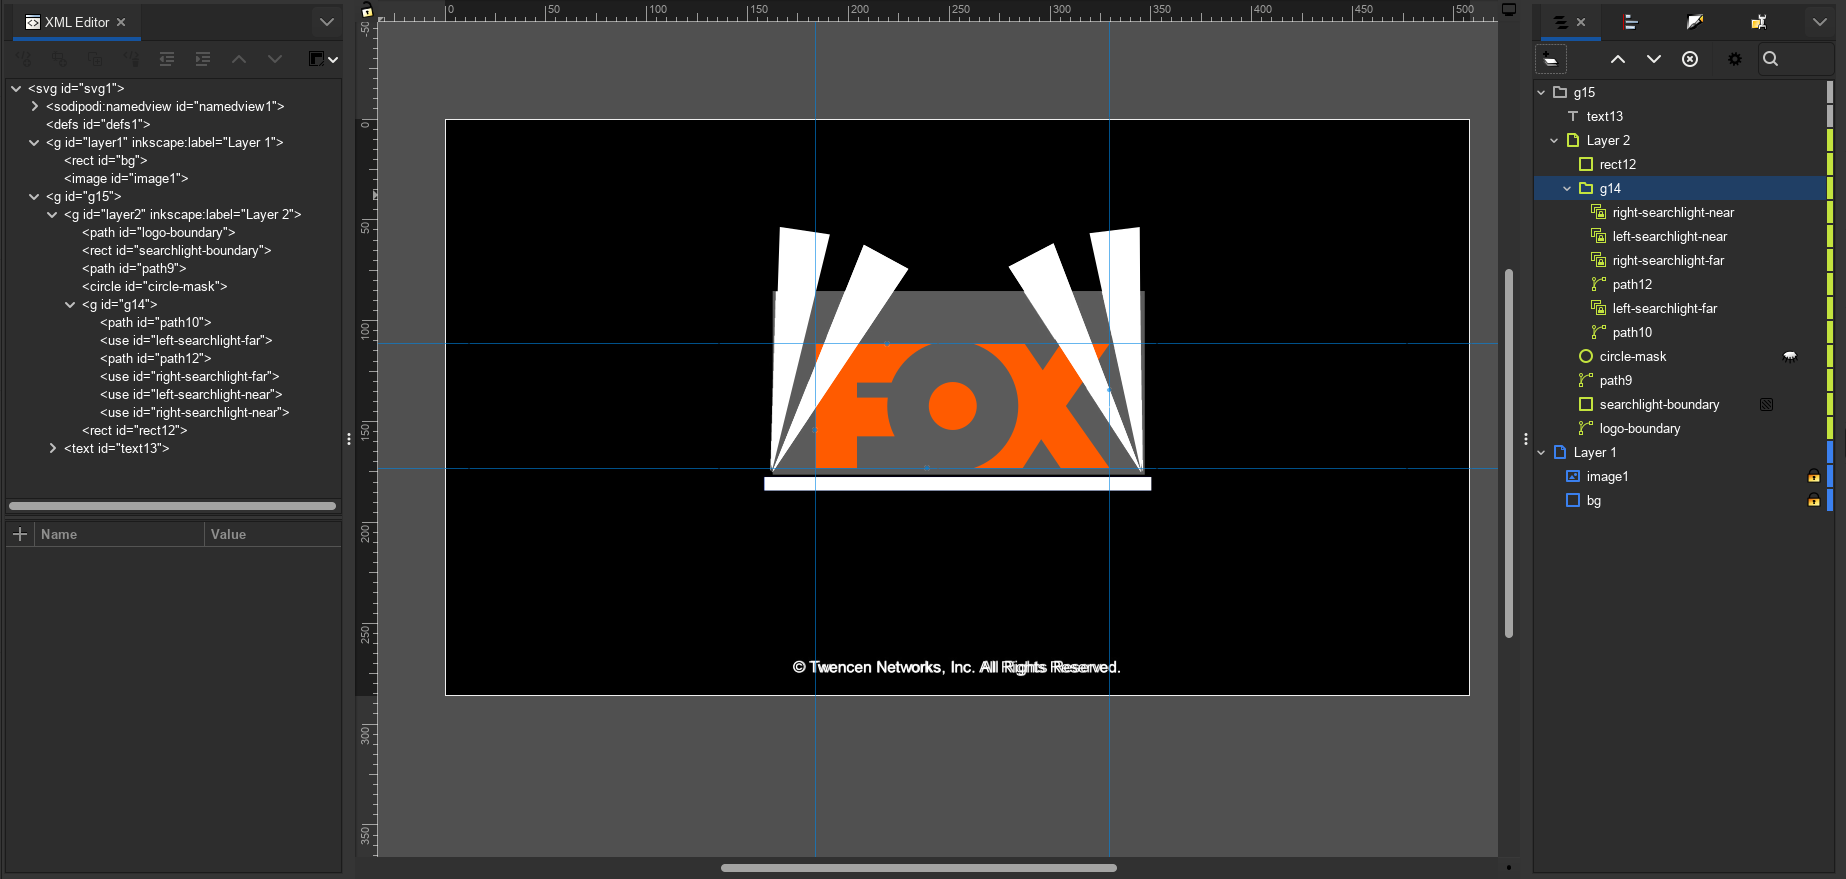
Task: Click the canvas horizontal scrollbar
Action: [918, 868]
